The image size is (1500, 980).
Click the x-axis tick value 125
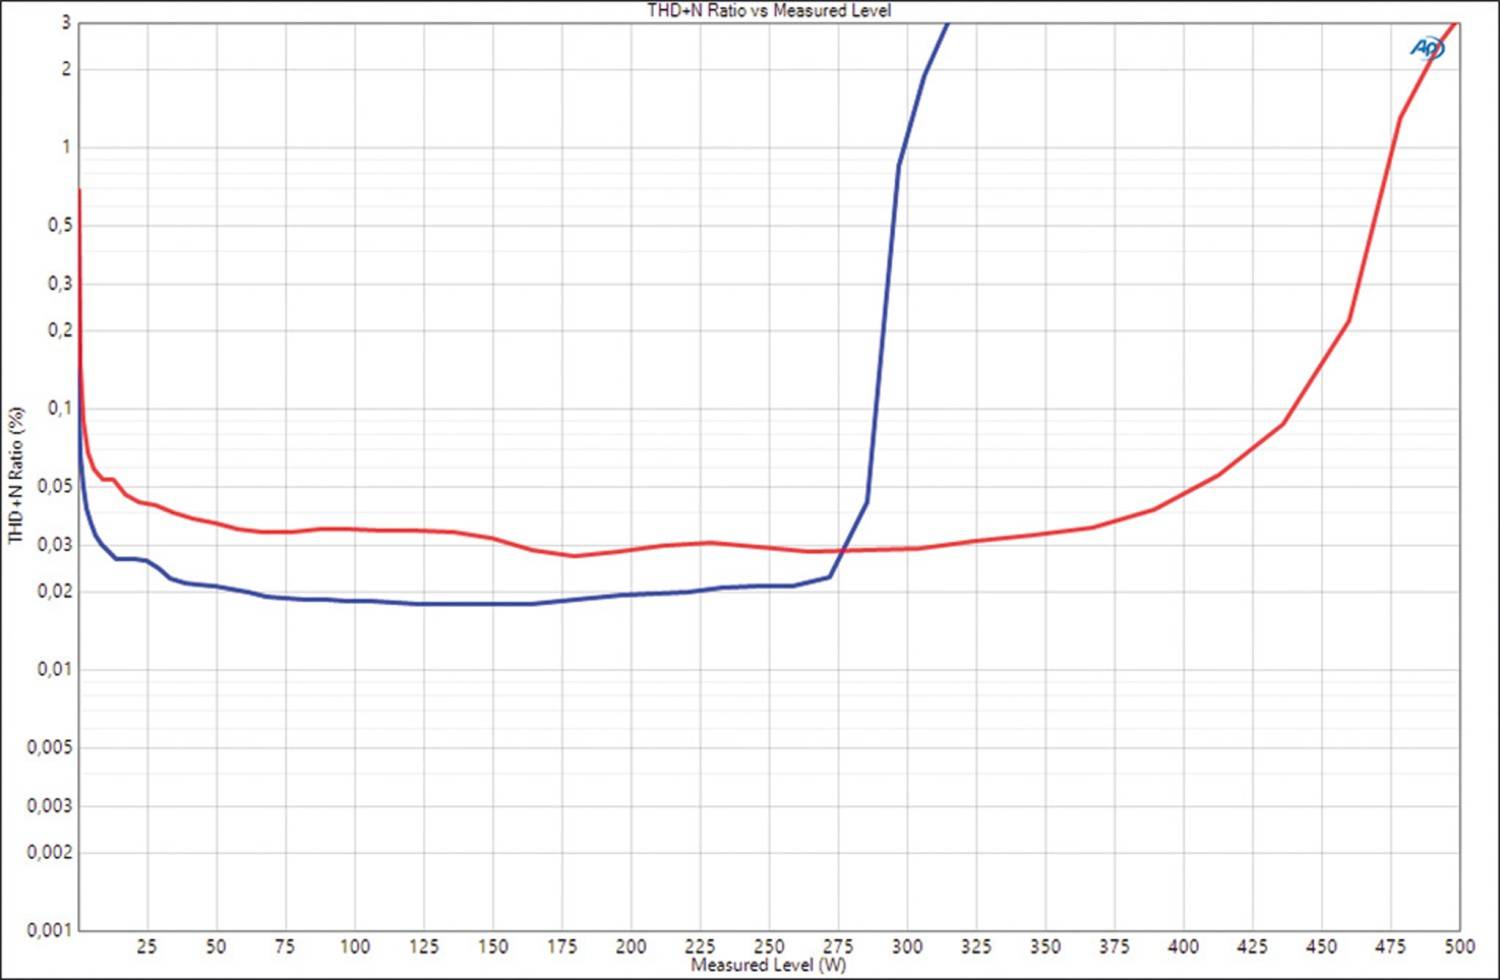click(x=424, y=946)
